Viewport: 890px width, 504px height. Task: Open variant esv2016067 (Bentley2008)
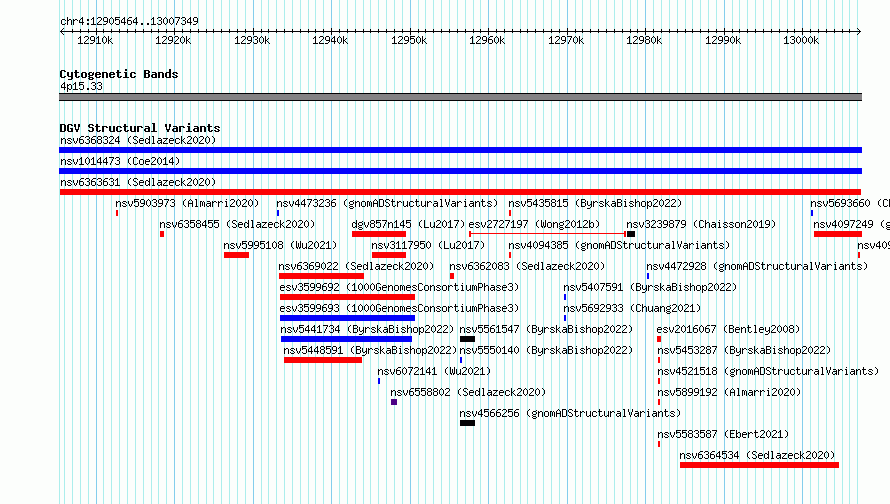(x=728, y=329)
